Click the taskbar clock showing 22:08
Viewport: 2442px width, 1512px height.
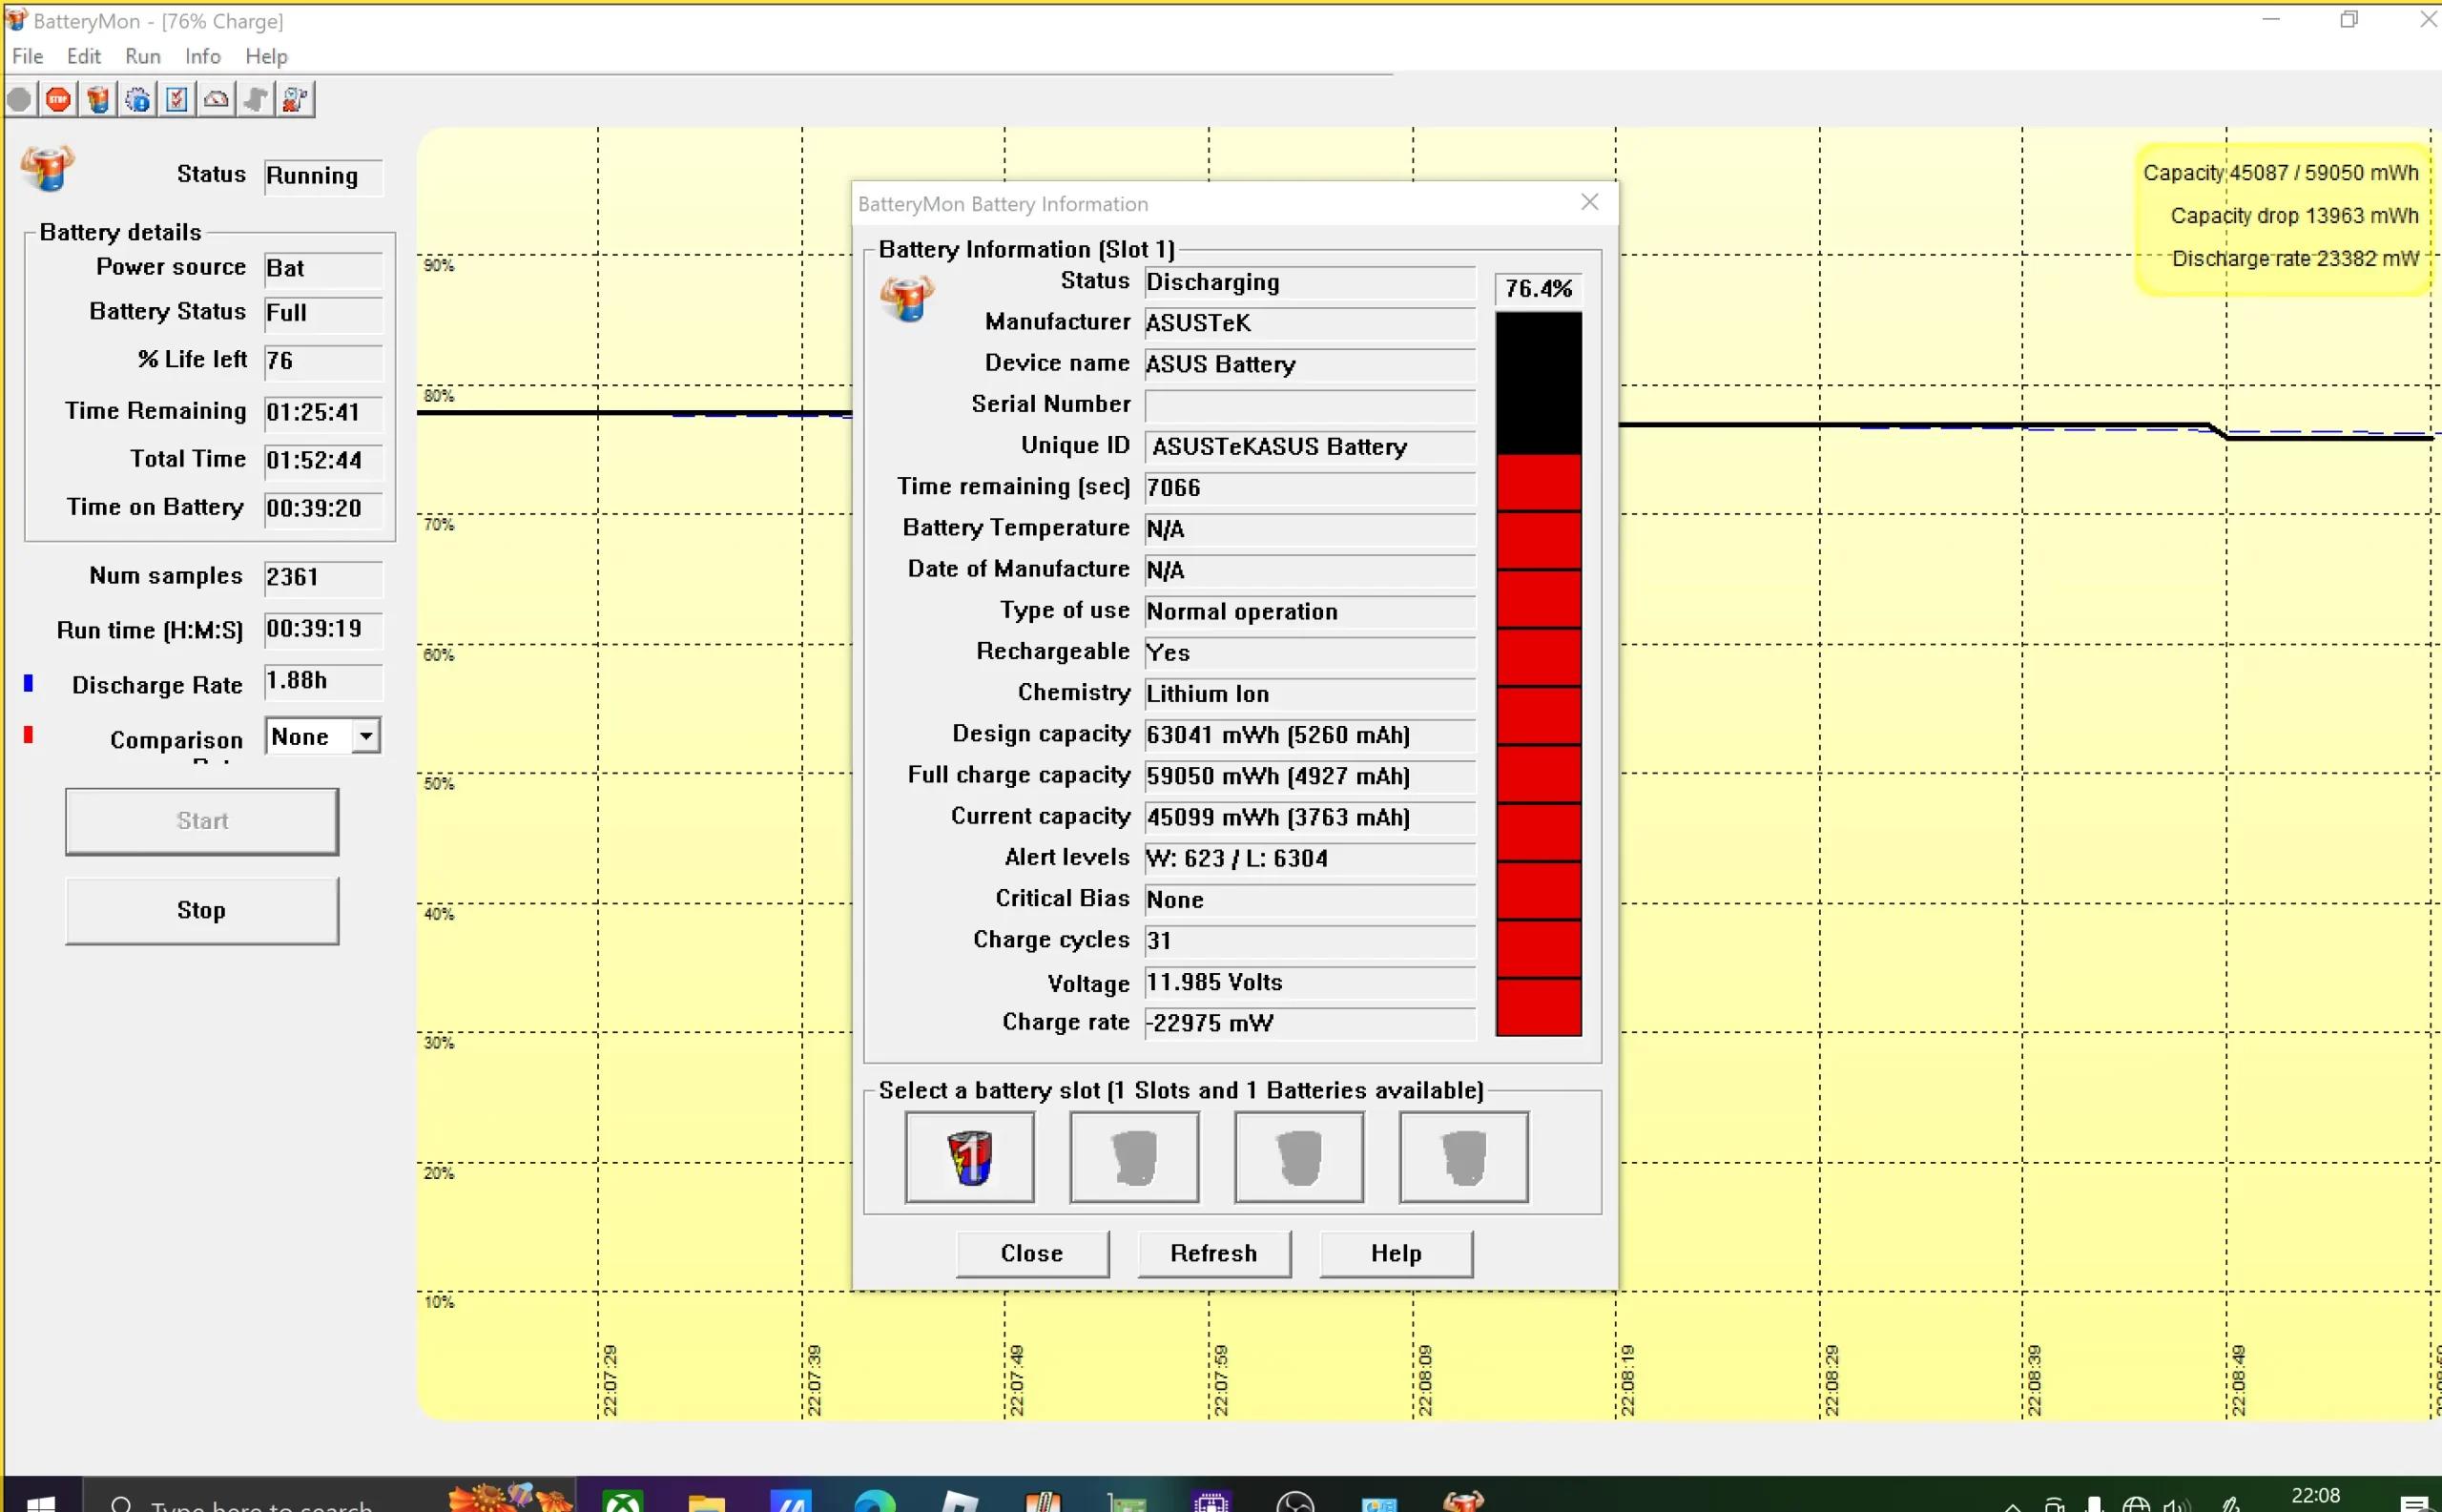point(2316,1496)
